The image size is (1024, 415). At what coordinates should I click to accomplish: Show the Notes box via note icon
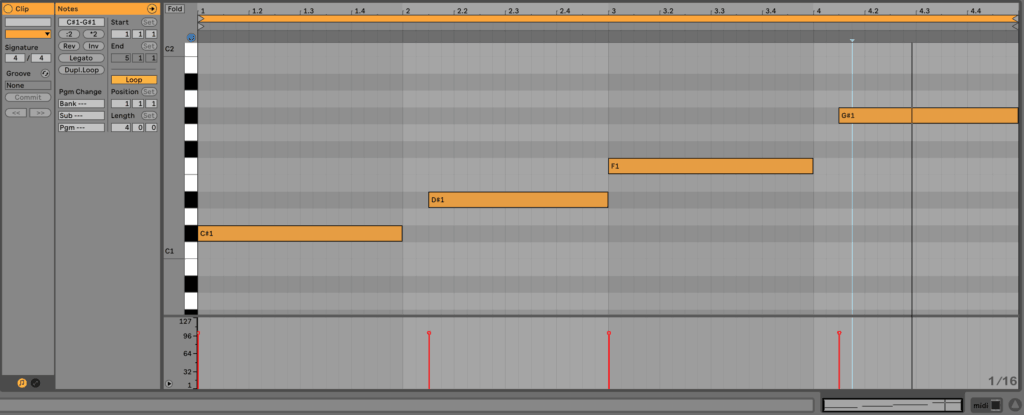[x=22, y=383]
